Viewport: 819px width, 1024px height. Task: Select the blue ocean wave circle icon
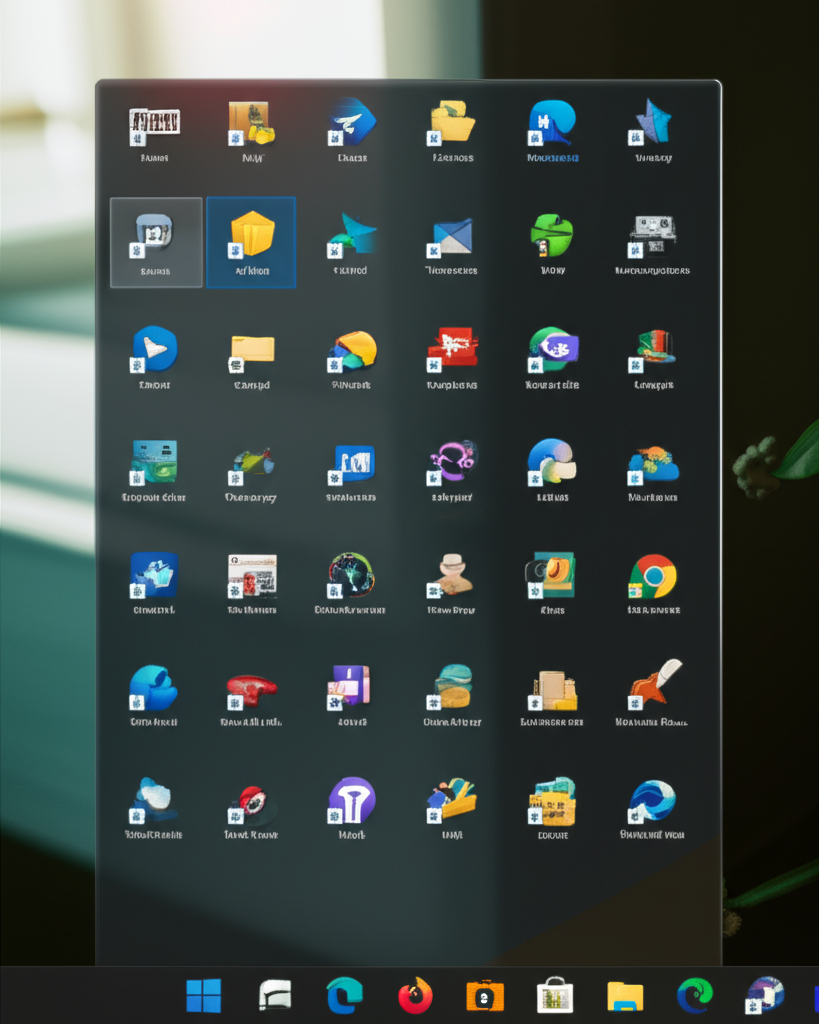652,800
